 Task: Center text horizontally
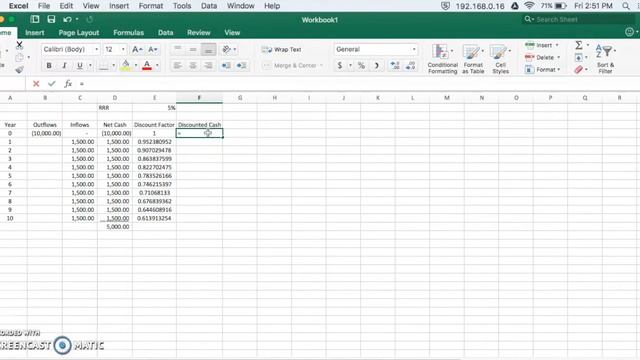[x=193, y=65]
